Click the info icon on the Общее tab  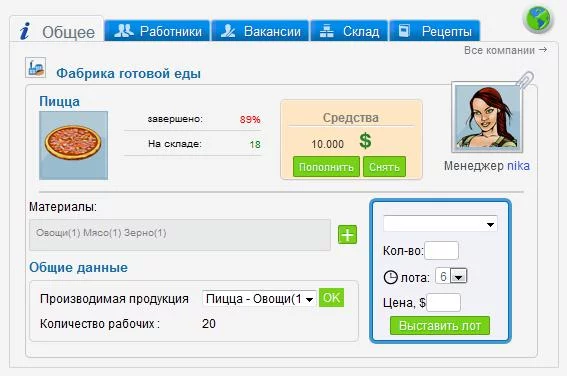tap(25, 31)
